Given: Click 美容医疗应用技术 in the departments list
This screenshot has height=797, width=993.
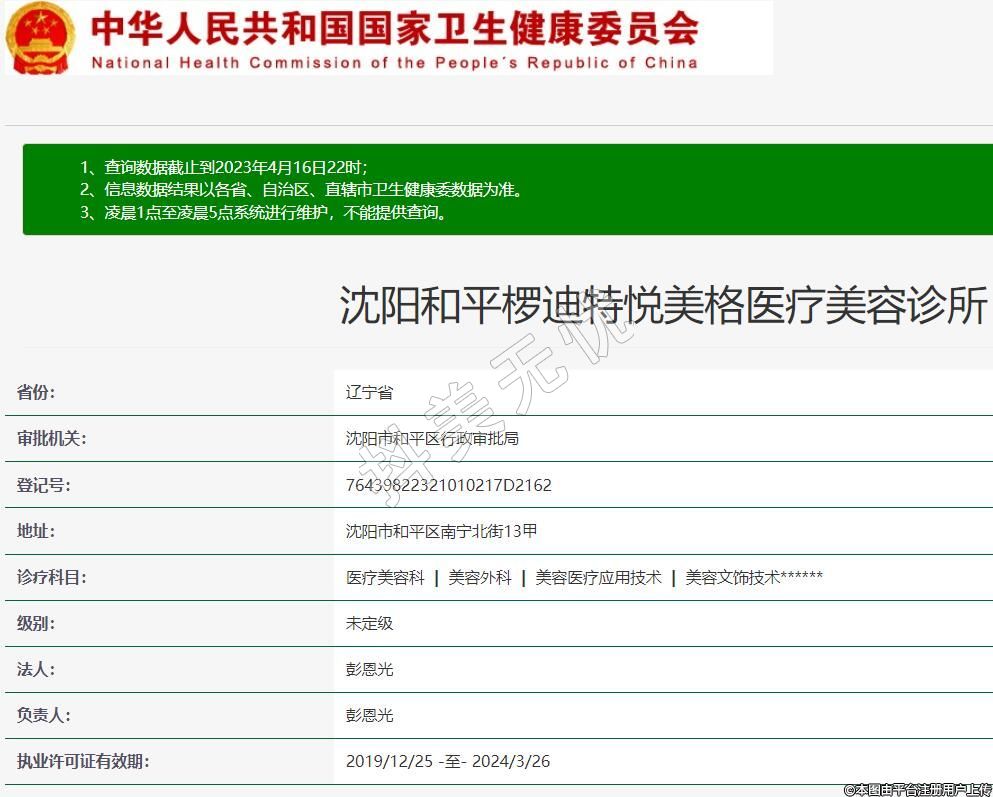Looking at the screenshot, I should tap(598, 577).
